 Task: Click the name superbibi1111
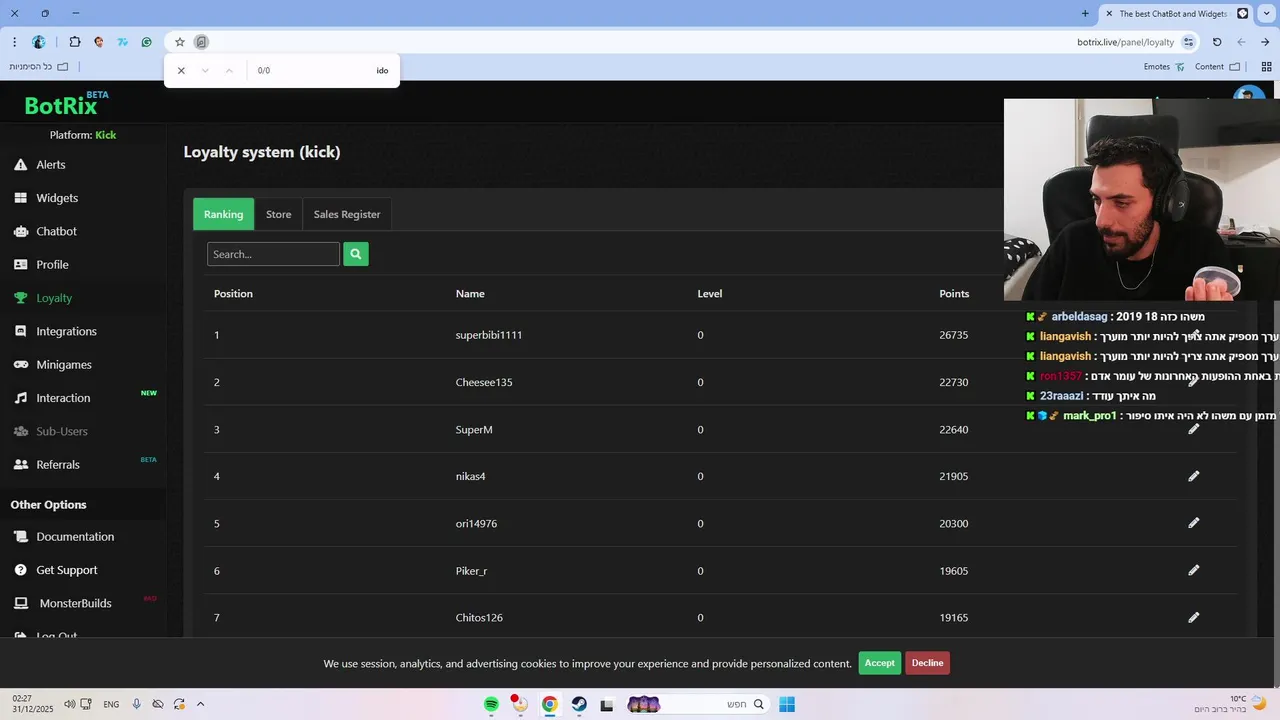(489, 335)
